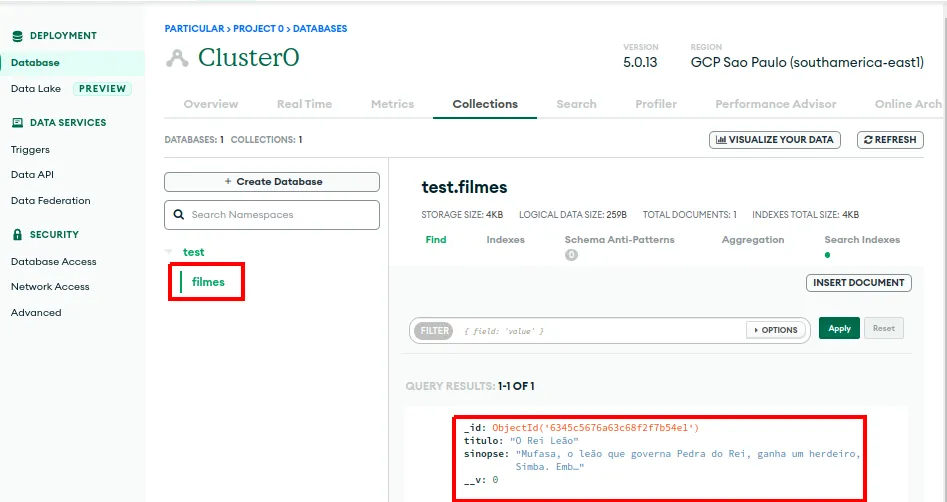
Task: Switch to the Metrics tab
Action: [x=393, y=104]
